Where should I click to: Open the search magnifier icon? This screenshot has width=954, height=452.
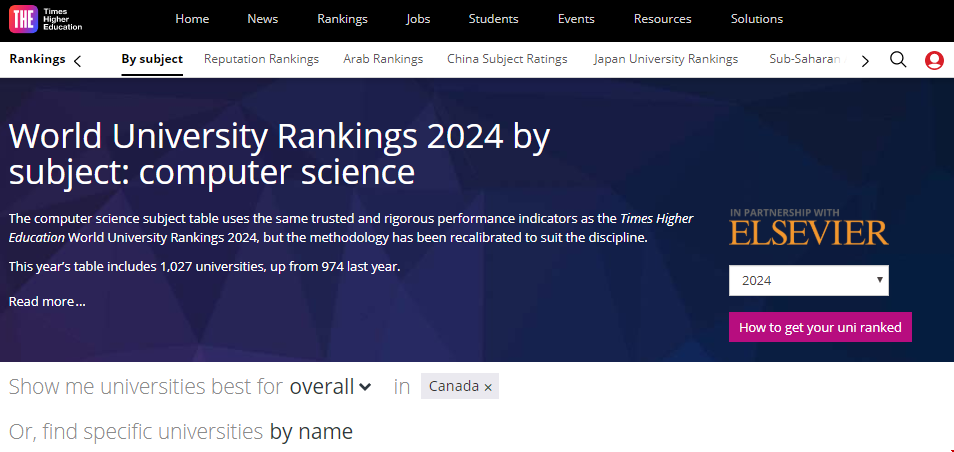[x=898, y=60]
